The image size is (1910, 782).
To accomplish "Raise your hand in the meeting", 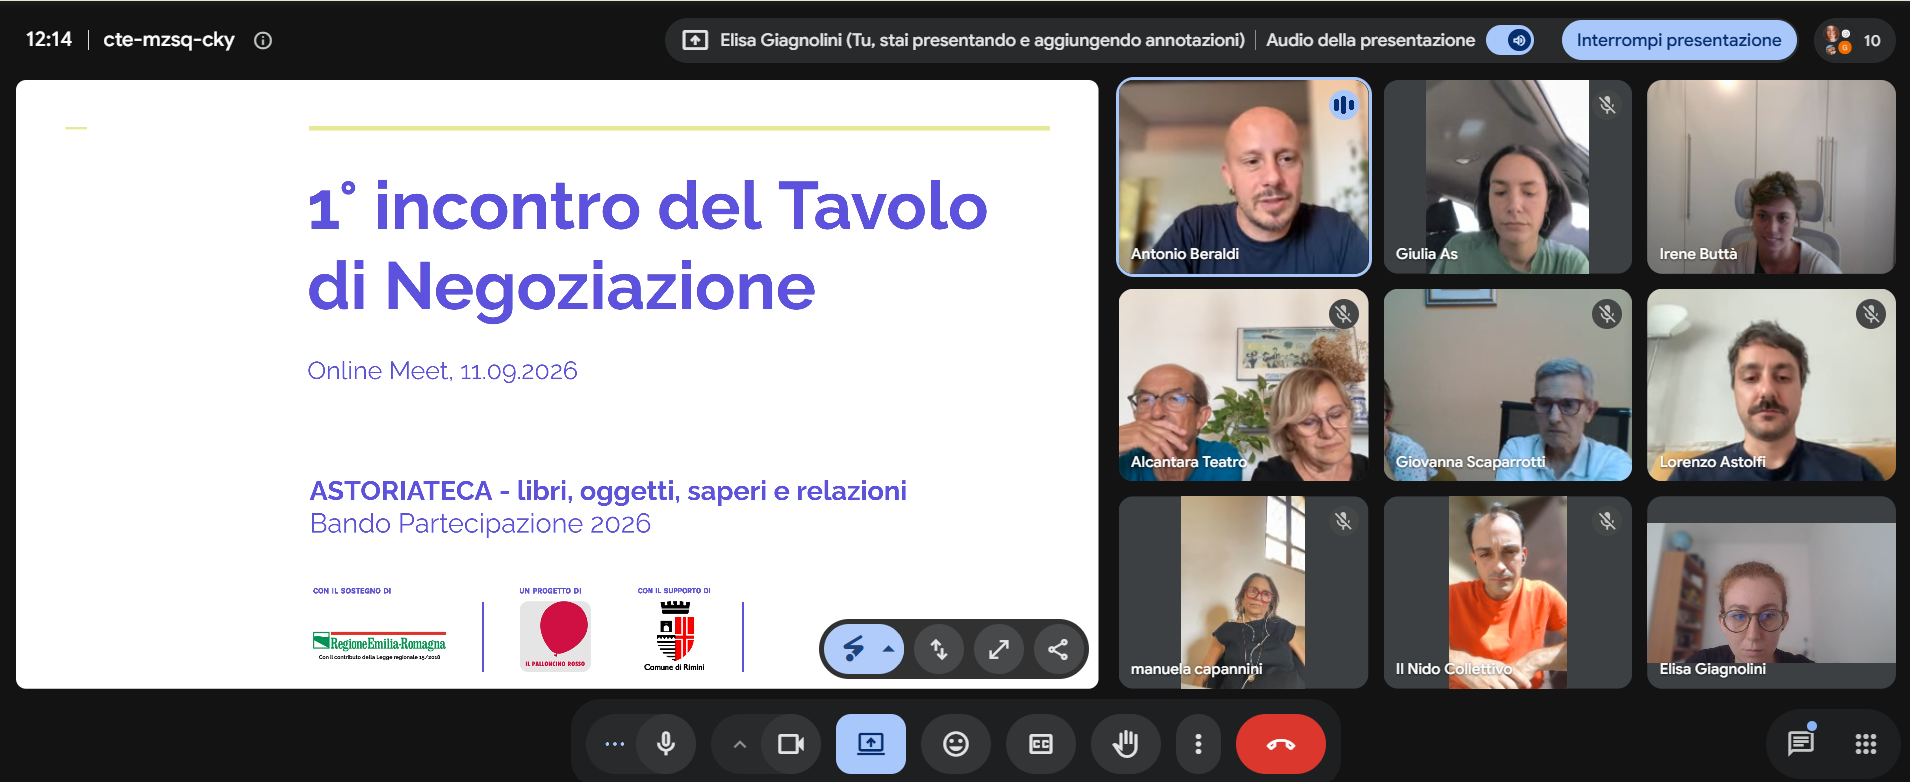I will [1126, 744].
